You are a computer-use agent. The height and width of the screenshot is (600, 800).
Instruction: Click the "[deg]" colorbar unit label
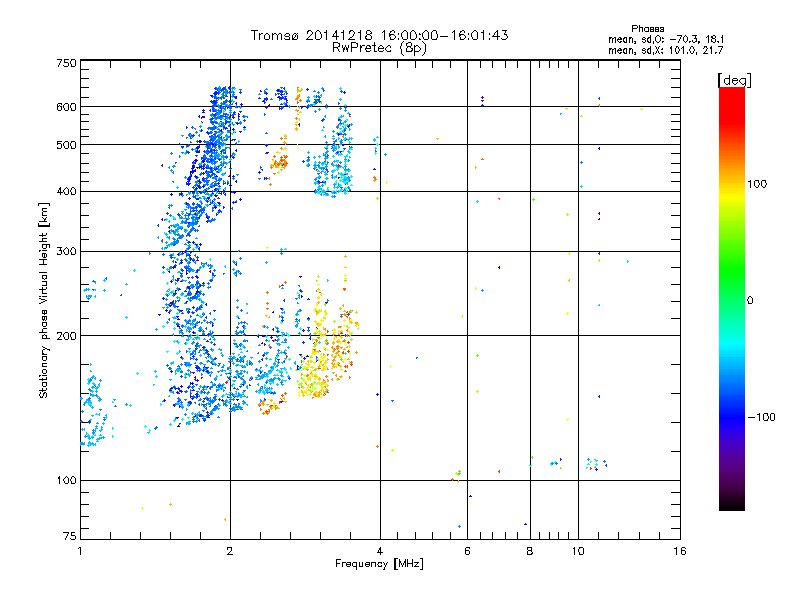[x=734, y=81]
